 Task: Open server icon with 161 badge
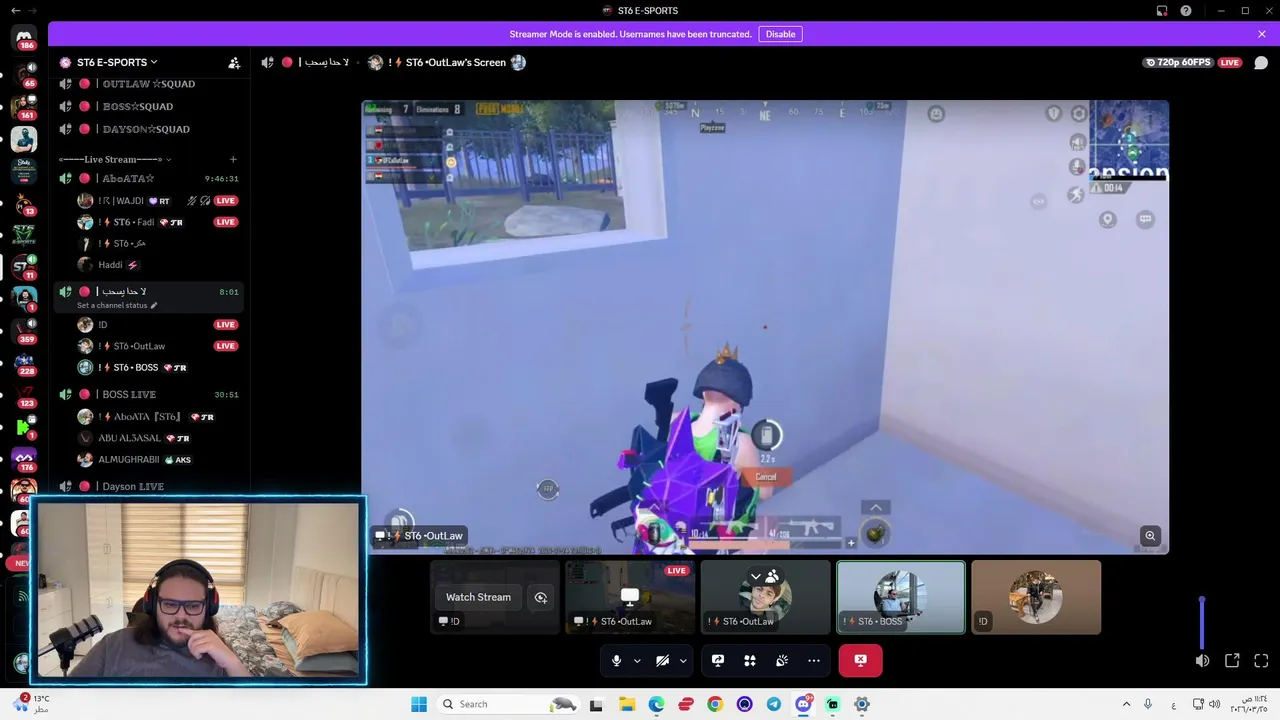(x=24, y=107)
